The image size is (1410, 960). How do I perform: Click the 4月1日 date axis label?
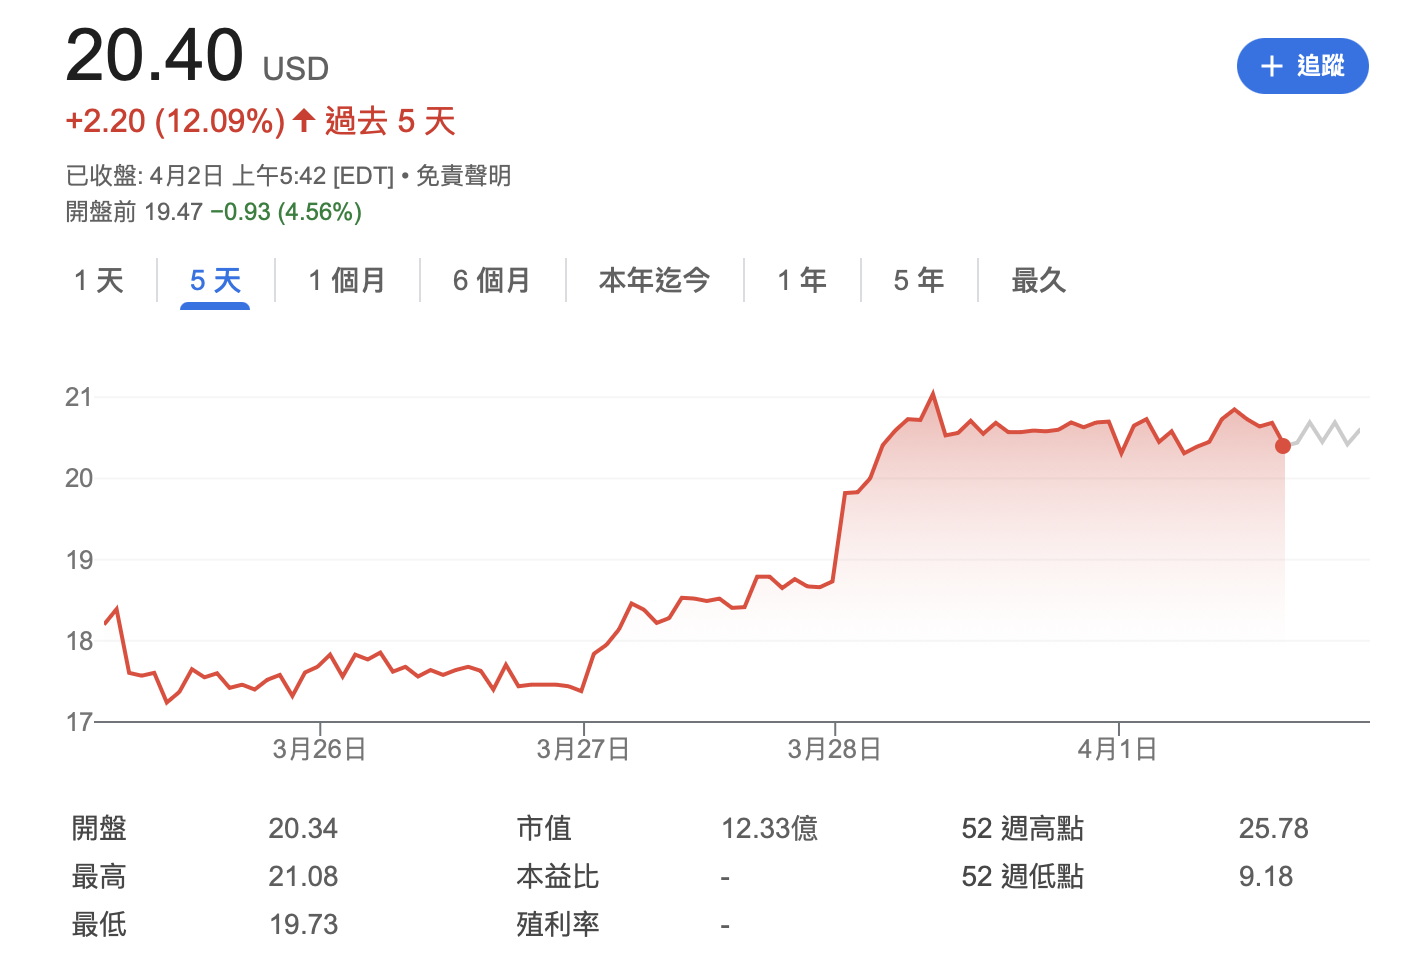tap(1117, 749)
